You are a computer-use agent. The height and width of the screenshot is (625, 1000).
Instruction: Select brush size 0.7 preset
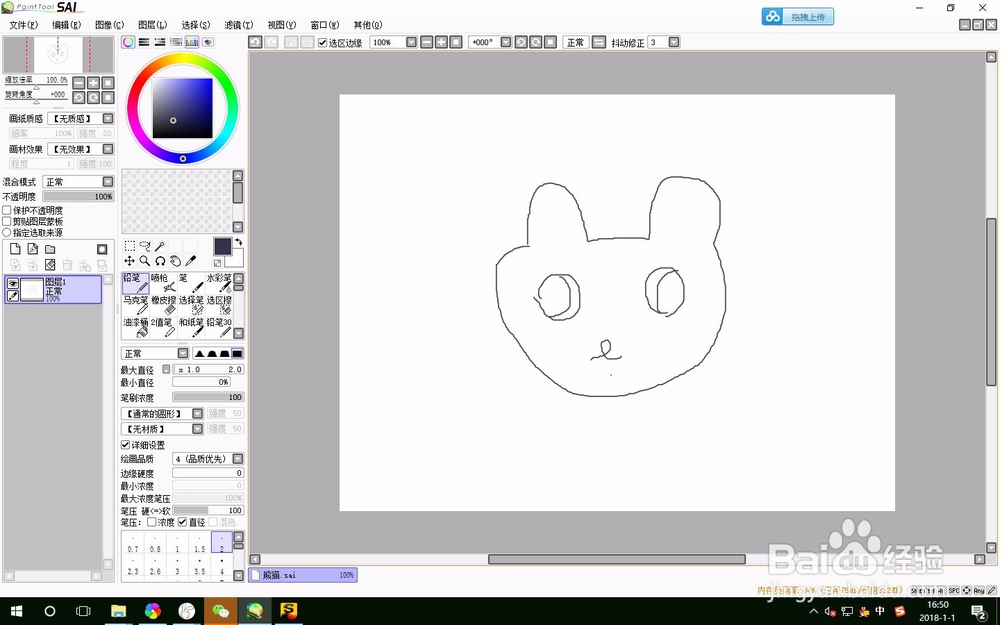click(133, 543)
